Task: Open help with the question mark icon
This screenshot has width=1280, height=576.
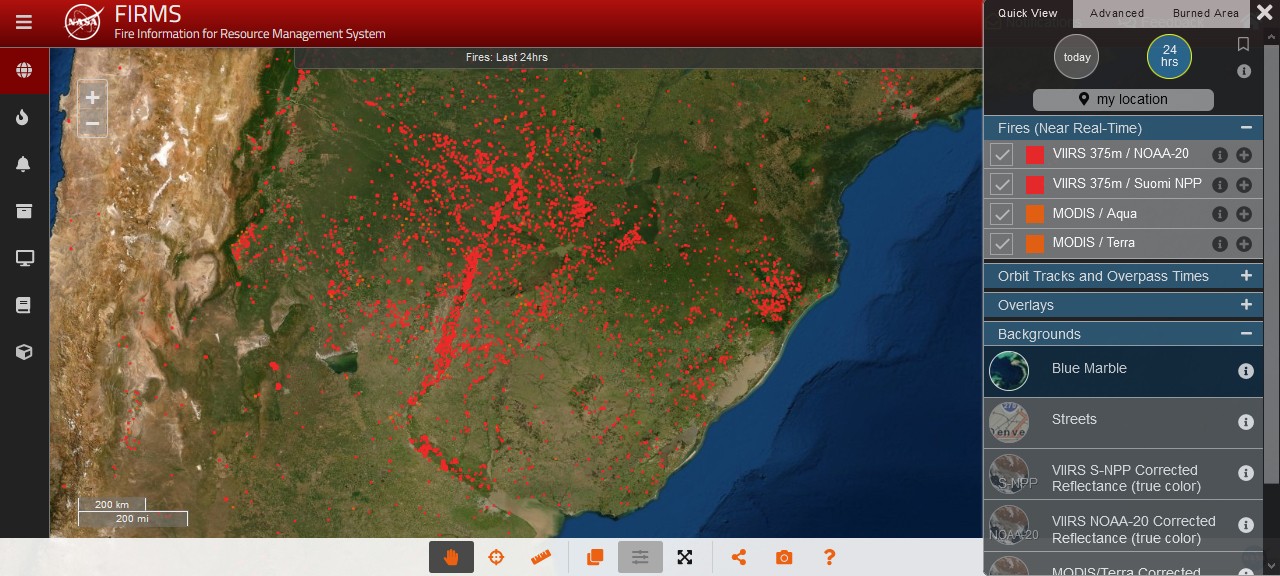Action: pyautogui.click(x=829, y=557)
